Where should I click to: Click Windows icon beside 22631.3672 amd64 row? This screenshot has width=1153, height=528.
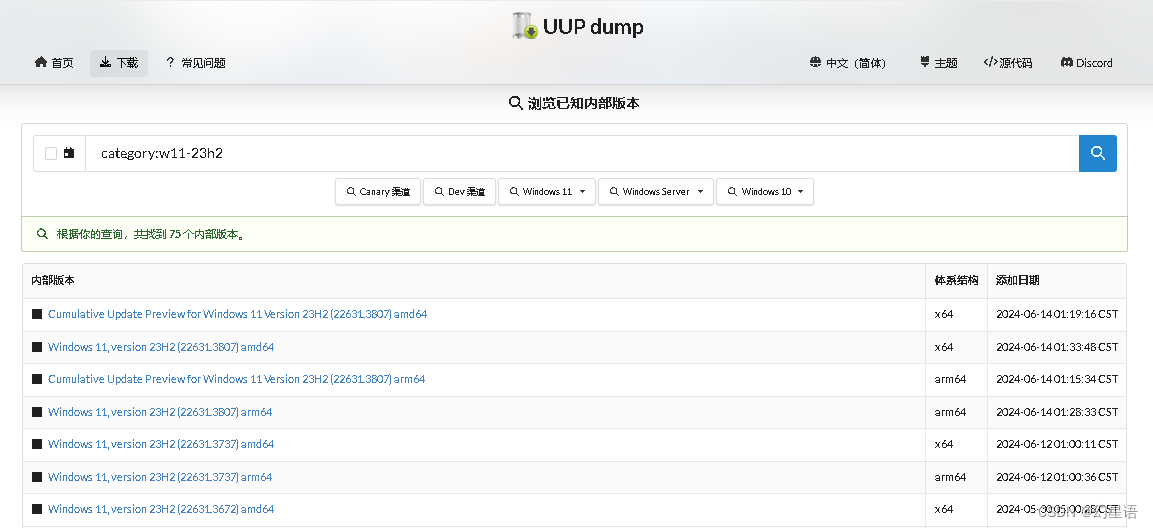37,509
